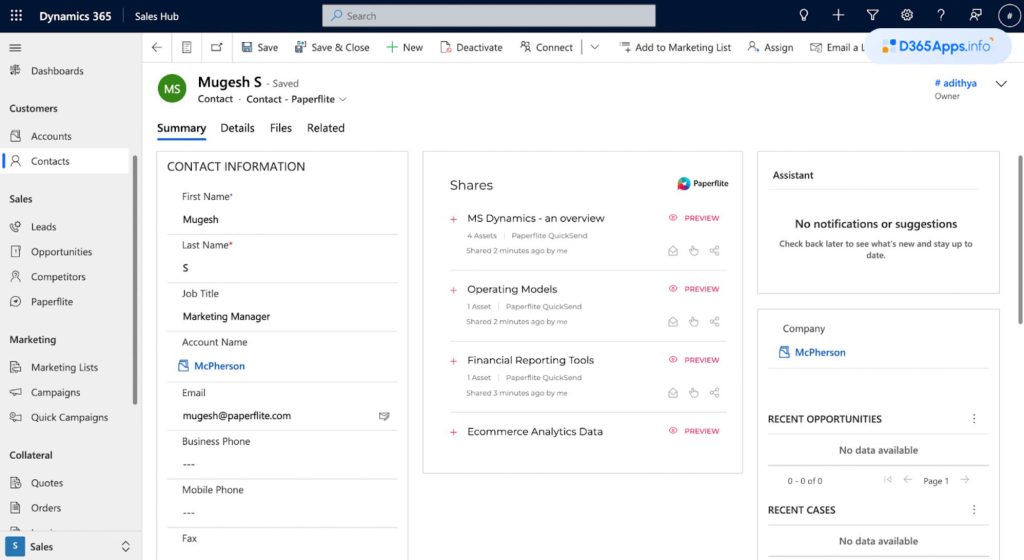Viewport: 1024px width, 560px height.
Task: Open Recent Cases more options menu
Action: click(x=974, y=509)
